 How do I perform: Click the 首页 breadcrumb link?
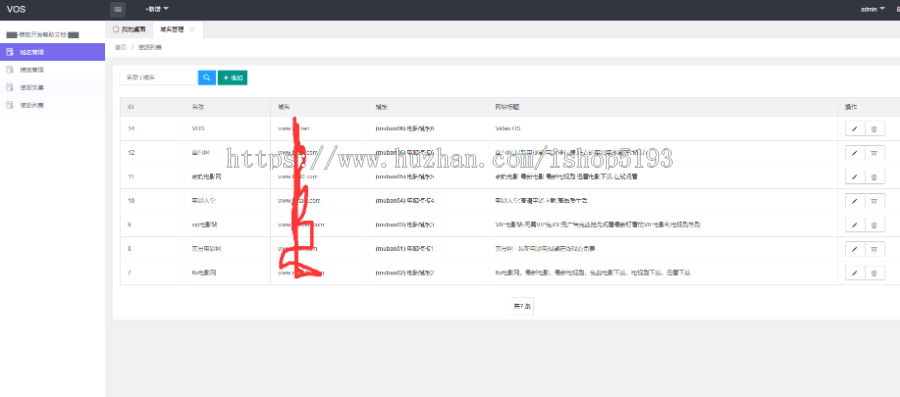(121, 48)
